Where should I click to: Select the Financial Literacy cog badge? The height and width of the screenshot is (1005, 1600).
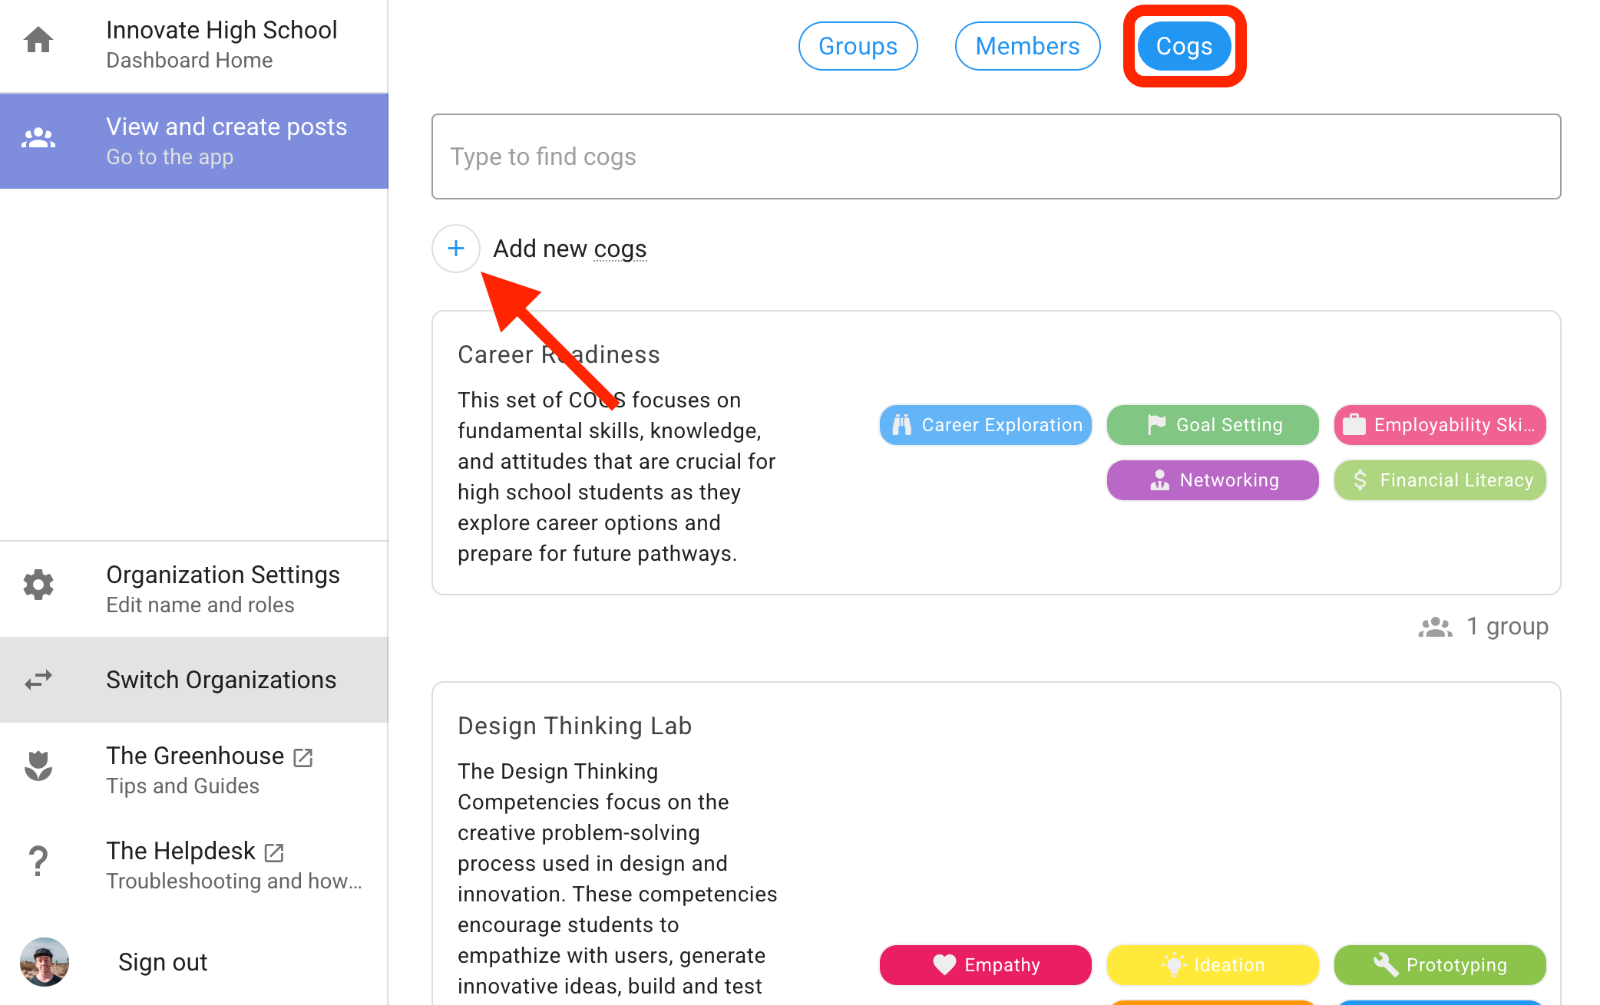1439,480
